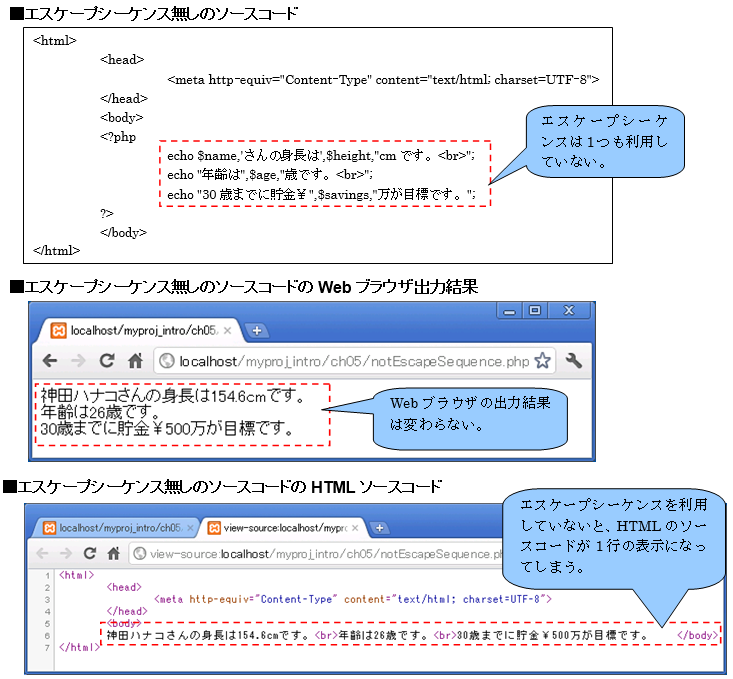The width and height of the screenshot is (733, 679).
Task: Bookmark the page with the star icon
Action: pos(543,361)
